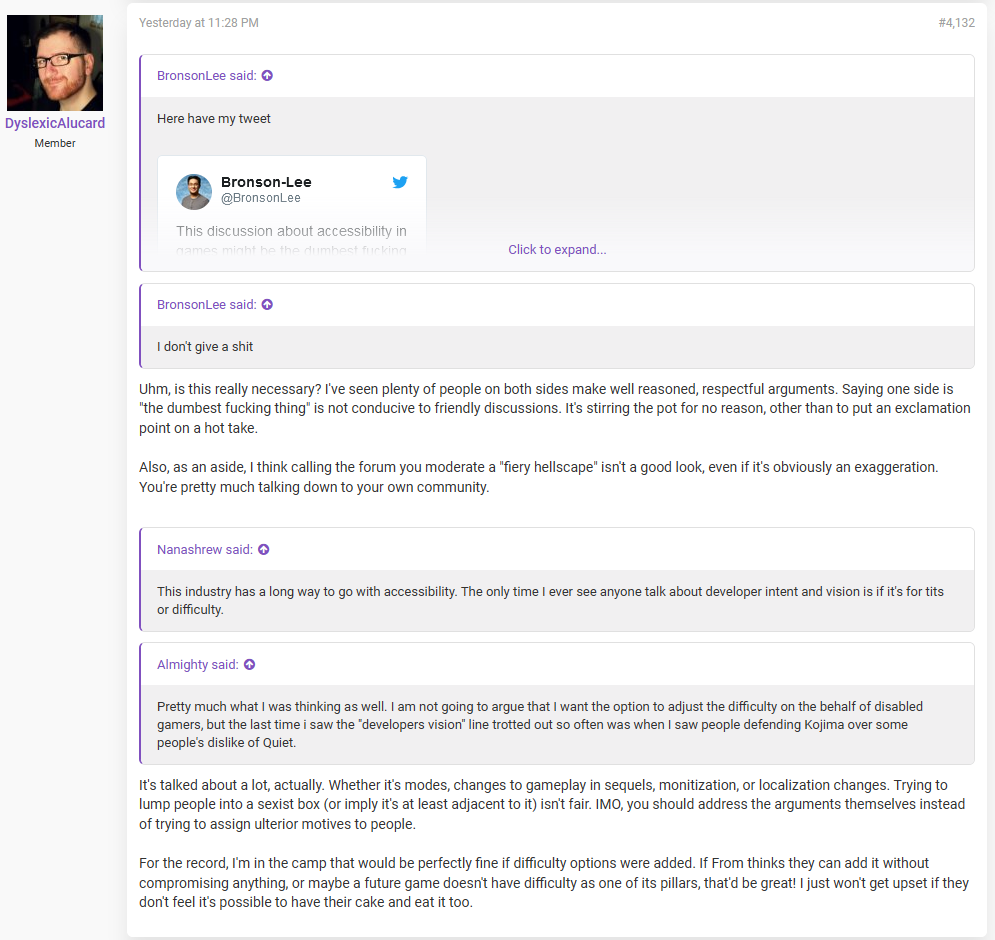
Task: Click the Twitter bird icon in the embedded tweet
Action: click(x=400, y=182)
